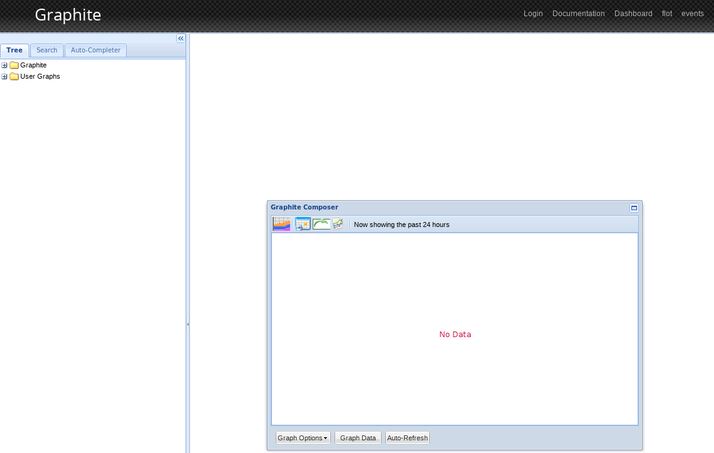Image resolution: width=714 pixels, height=453 pixels.
Task: Collapse the left panel with double-arrow icon
Action: pyautogui.click(x=181, y=38)
